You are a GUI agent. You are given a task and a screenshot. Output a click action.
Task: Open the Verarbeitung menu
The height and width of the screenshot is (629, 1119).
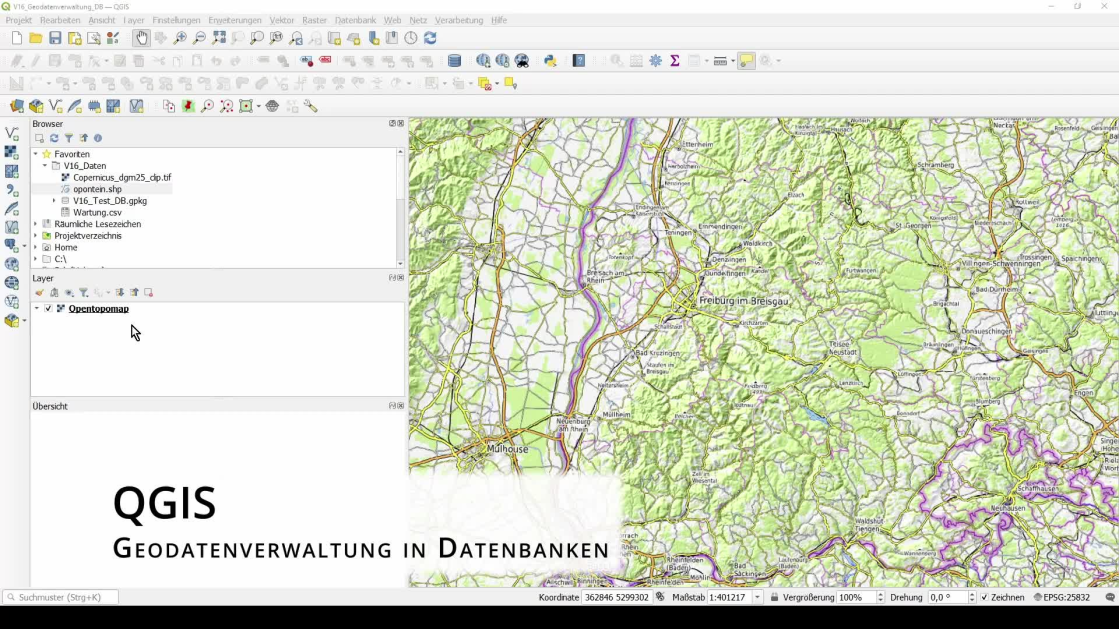point(459,20)
